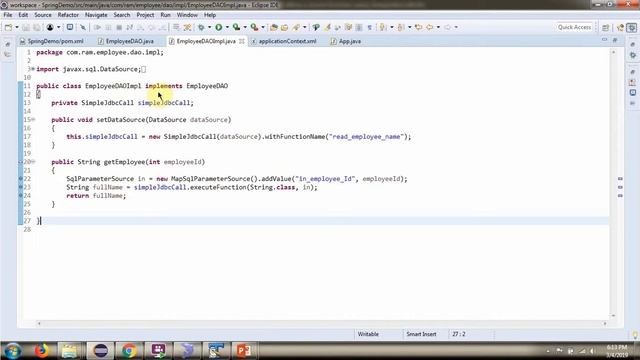Open Google Chrome from the taskbar
Screen dimensions: 640x360
coord(129,351)
